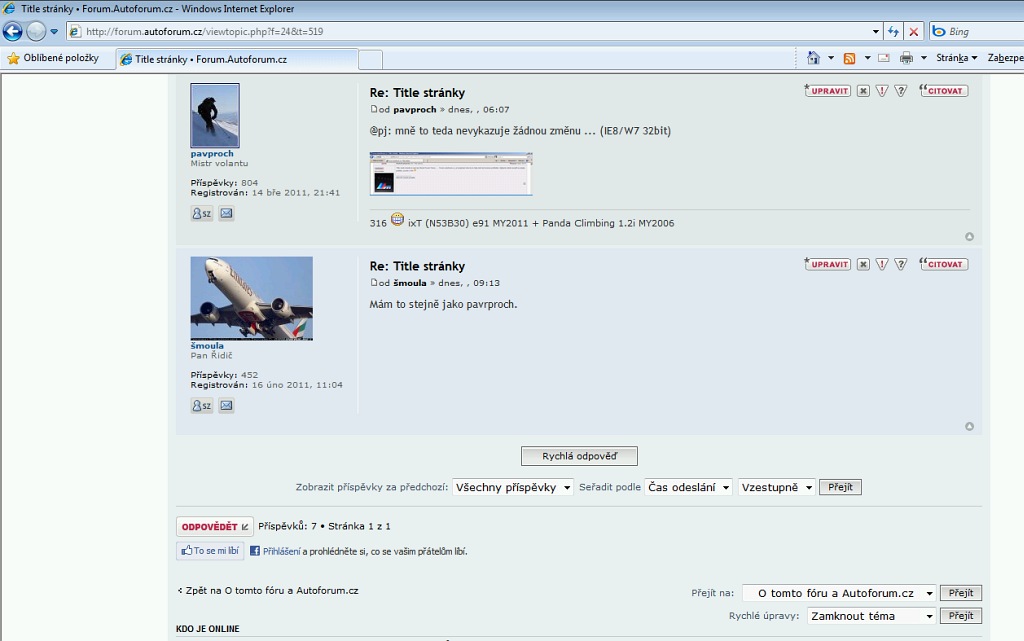Click the 'Odpovědět' reply button
The width and height of the screenshot is (1024, 641).
pyautogui.click(x=214, y=526)
